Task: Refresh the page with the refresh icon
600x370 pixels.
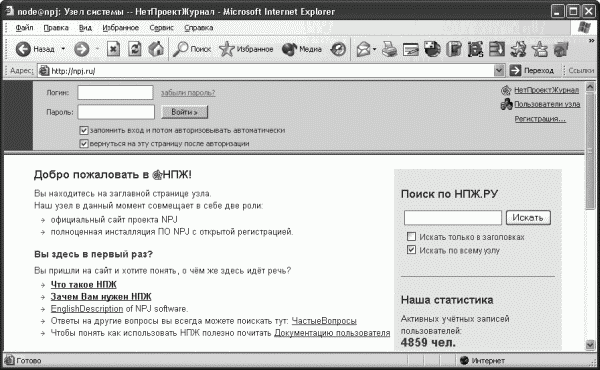Action: 135,49
